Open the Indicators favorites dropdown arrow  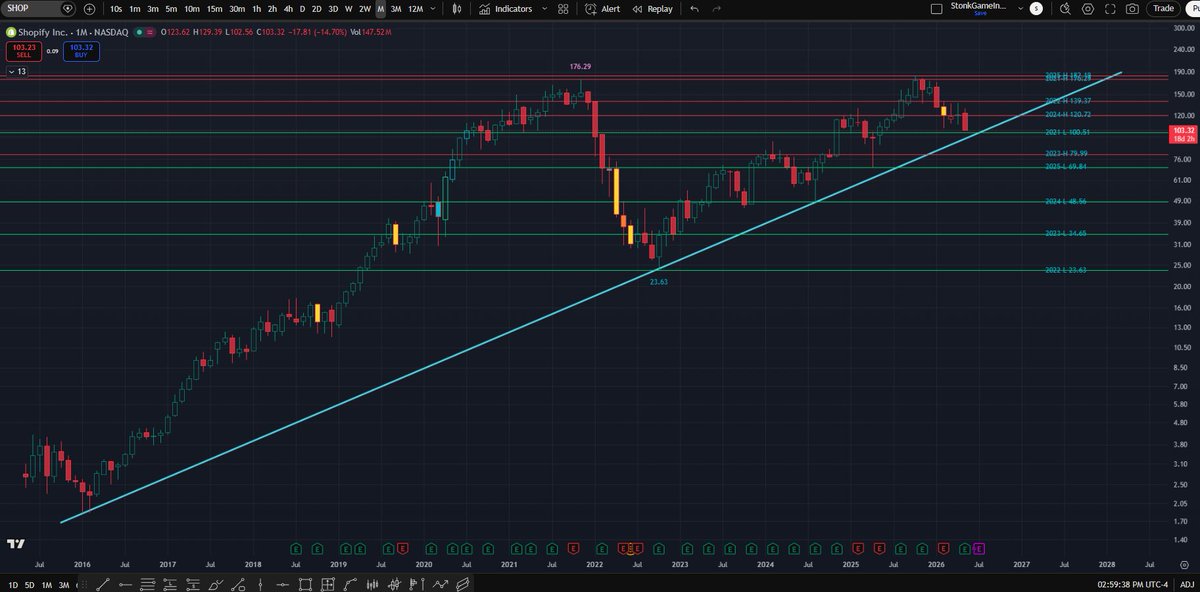[x=543, y=8]
